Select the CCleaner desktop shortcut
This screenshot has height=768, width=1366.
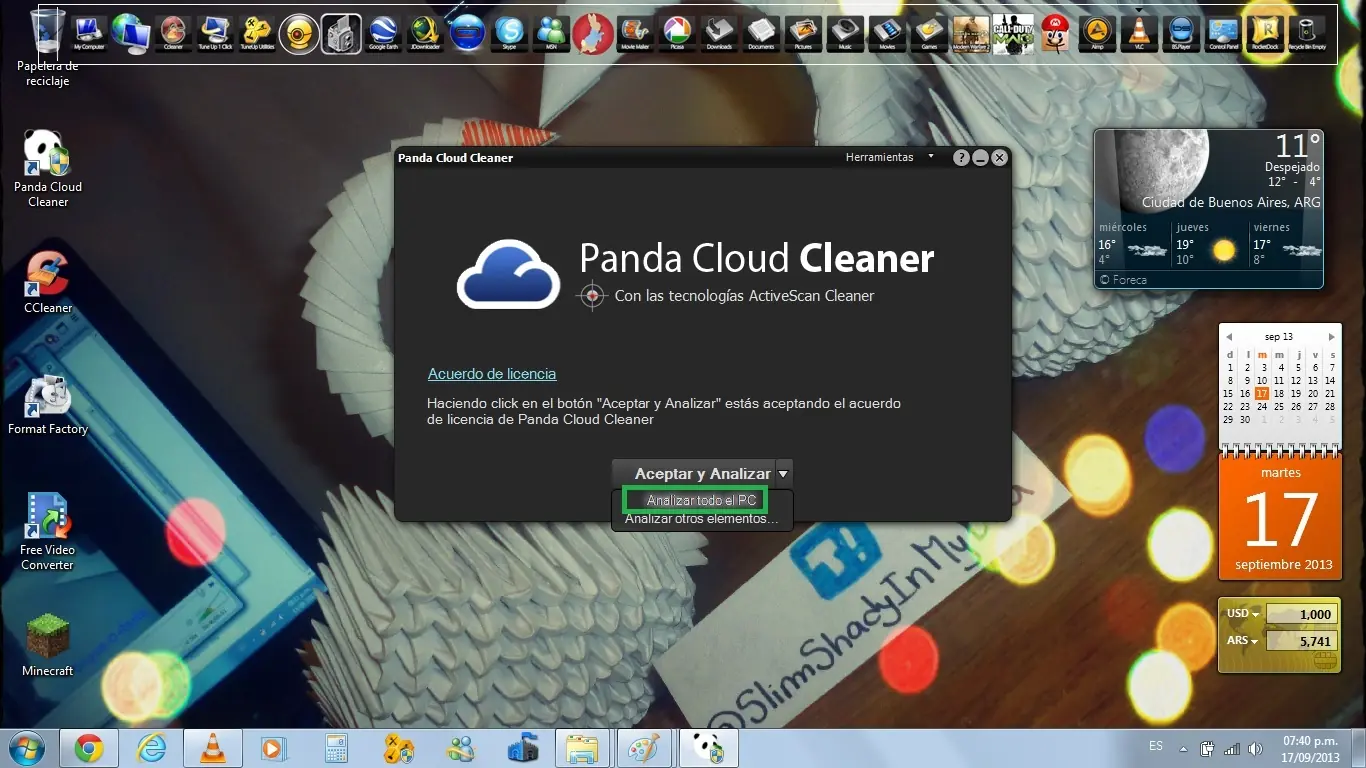pos(48,283)
